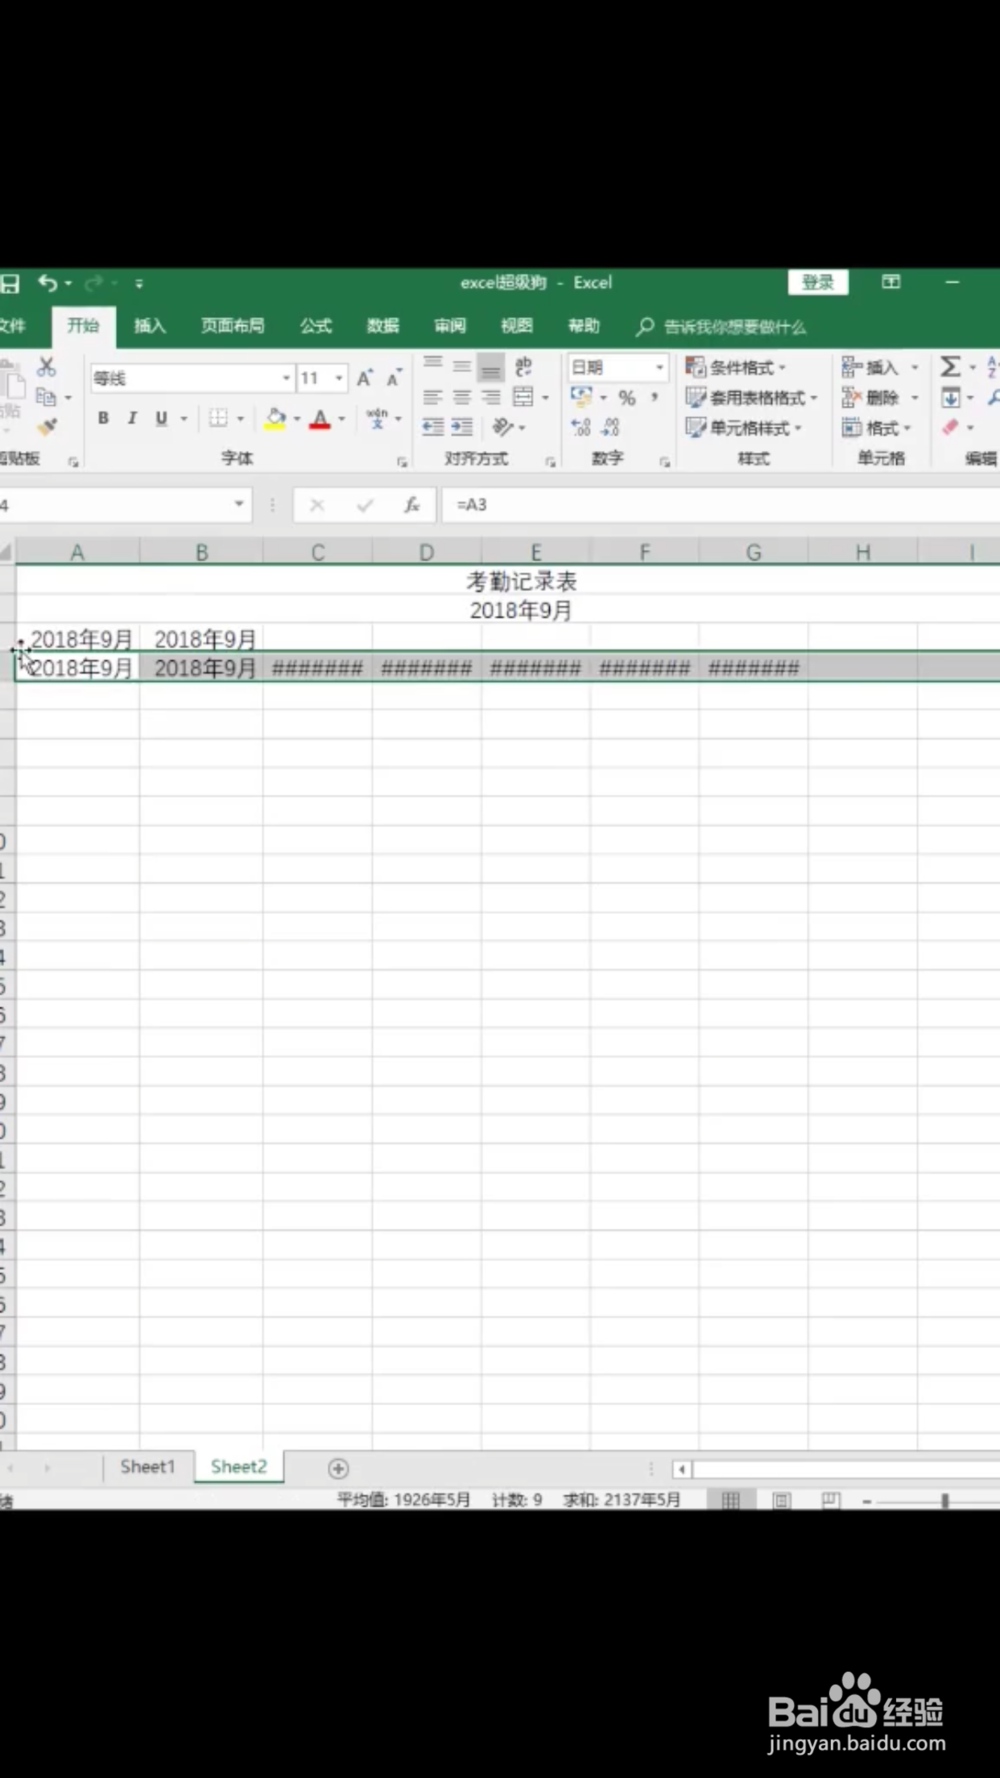Click 套用表格格式 button
Viewport: 1000px width, 1778px height.
click(751, 398)
